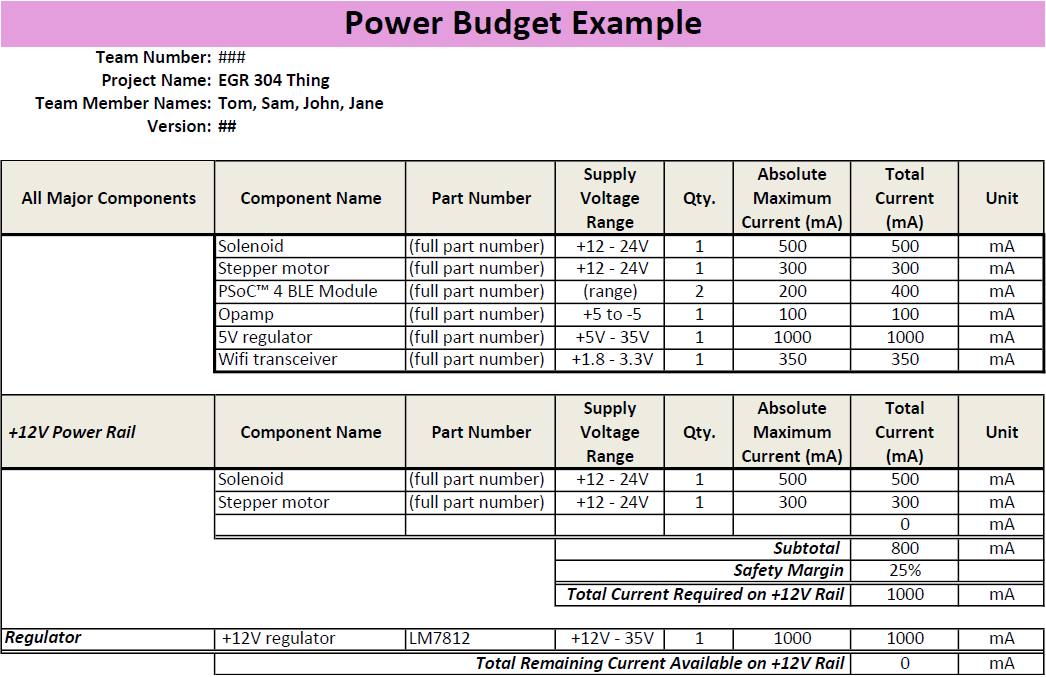Select the PSoC supply voltage "(range)" cell

click(x=609, y=291)
